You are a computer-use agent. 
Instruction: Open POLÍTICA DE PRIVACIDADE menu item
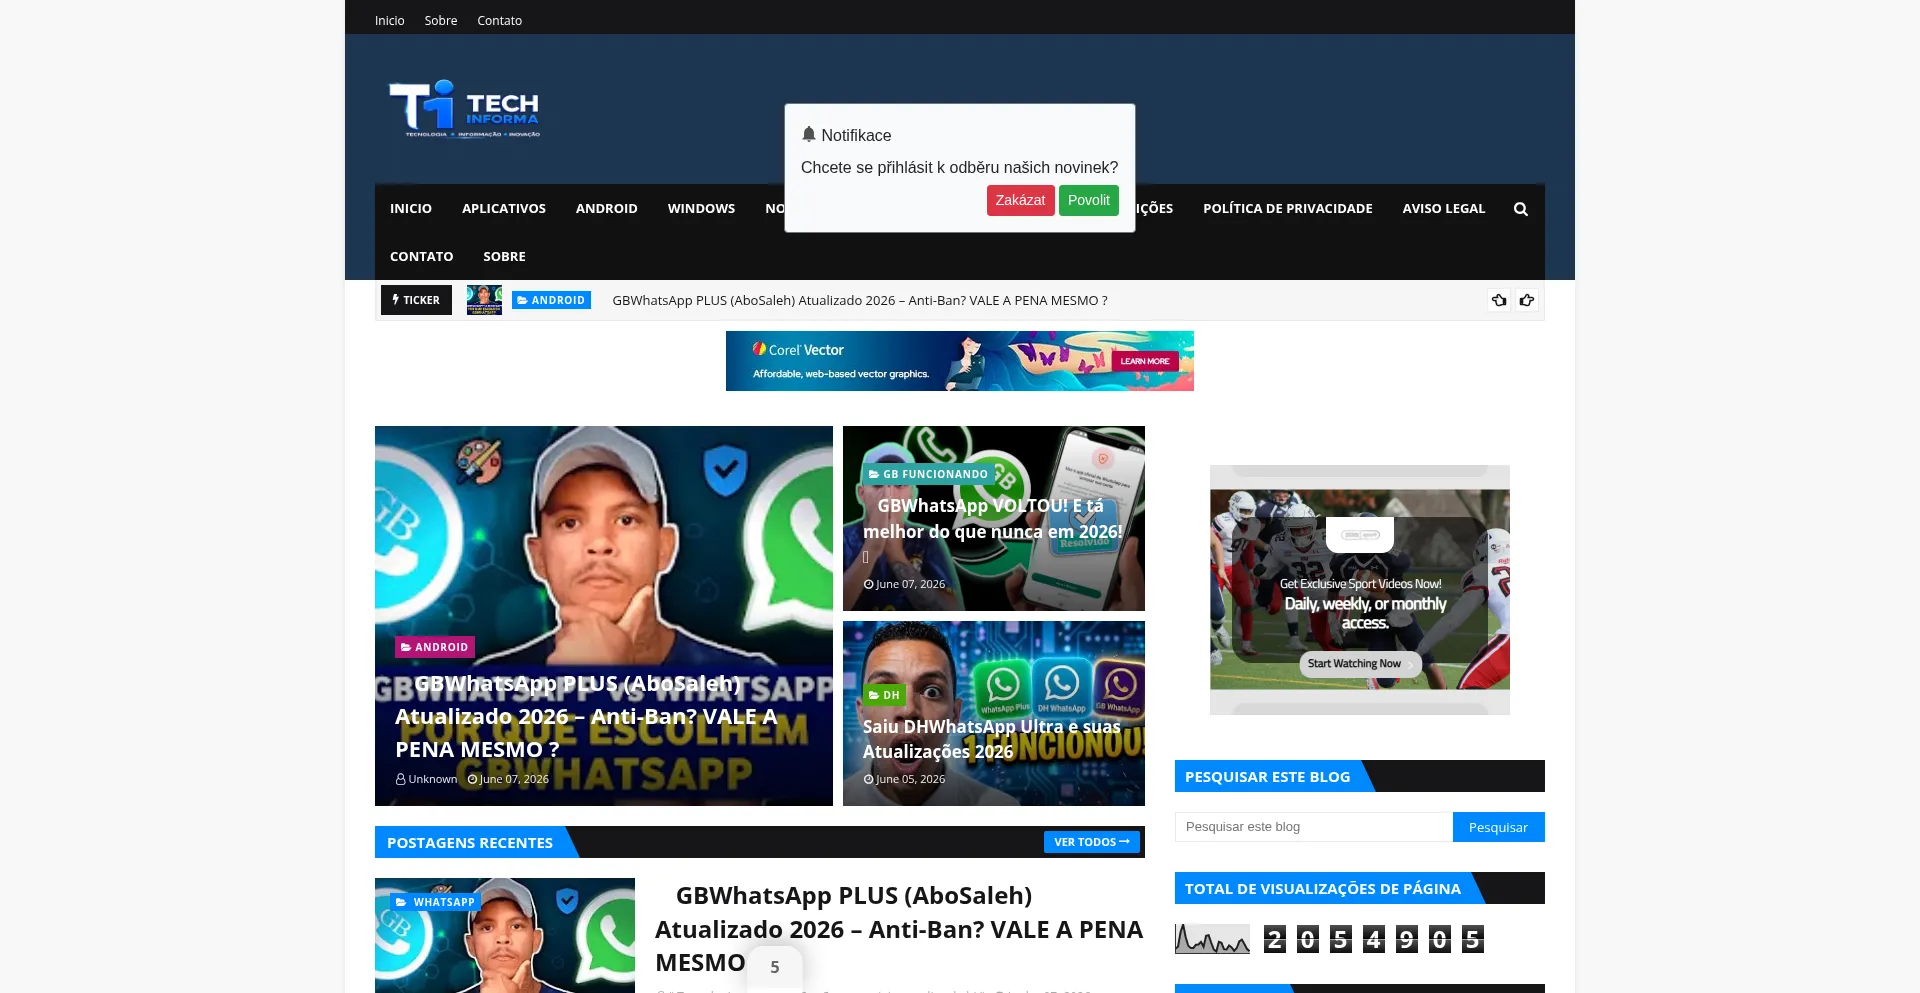(1287, 208)
